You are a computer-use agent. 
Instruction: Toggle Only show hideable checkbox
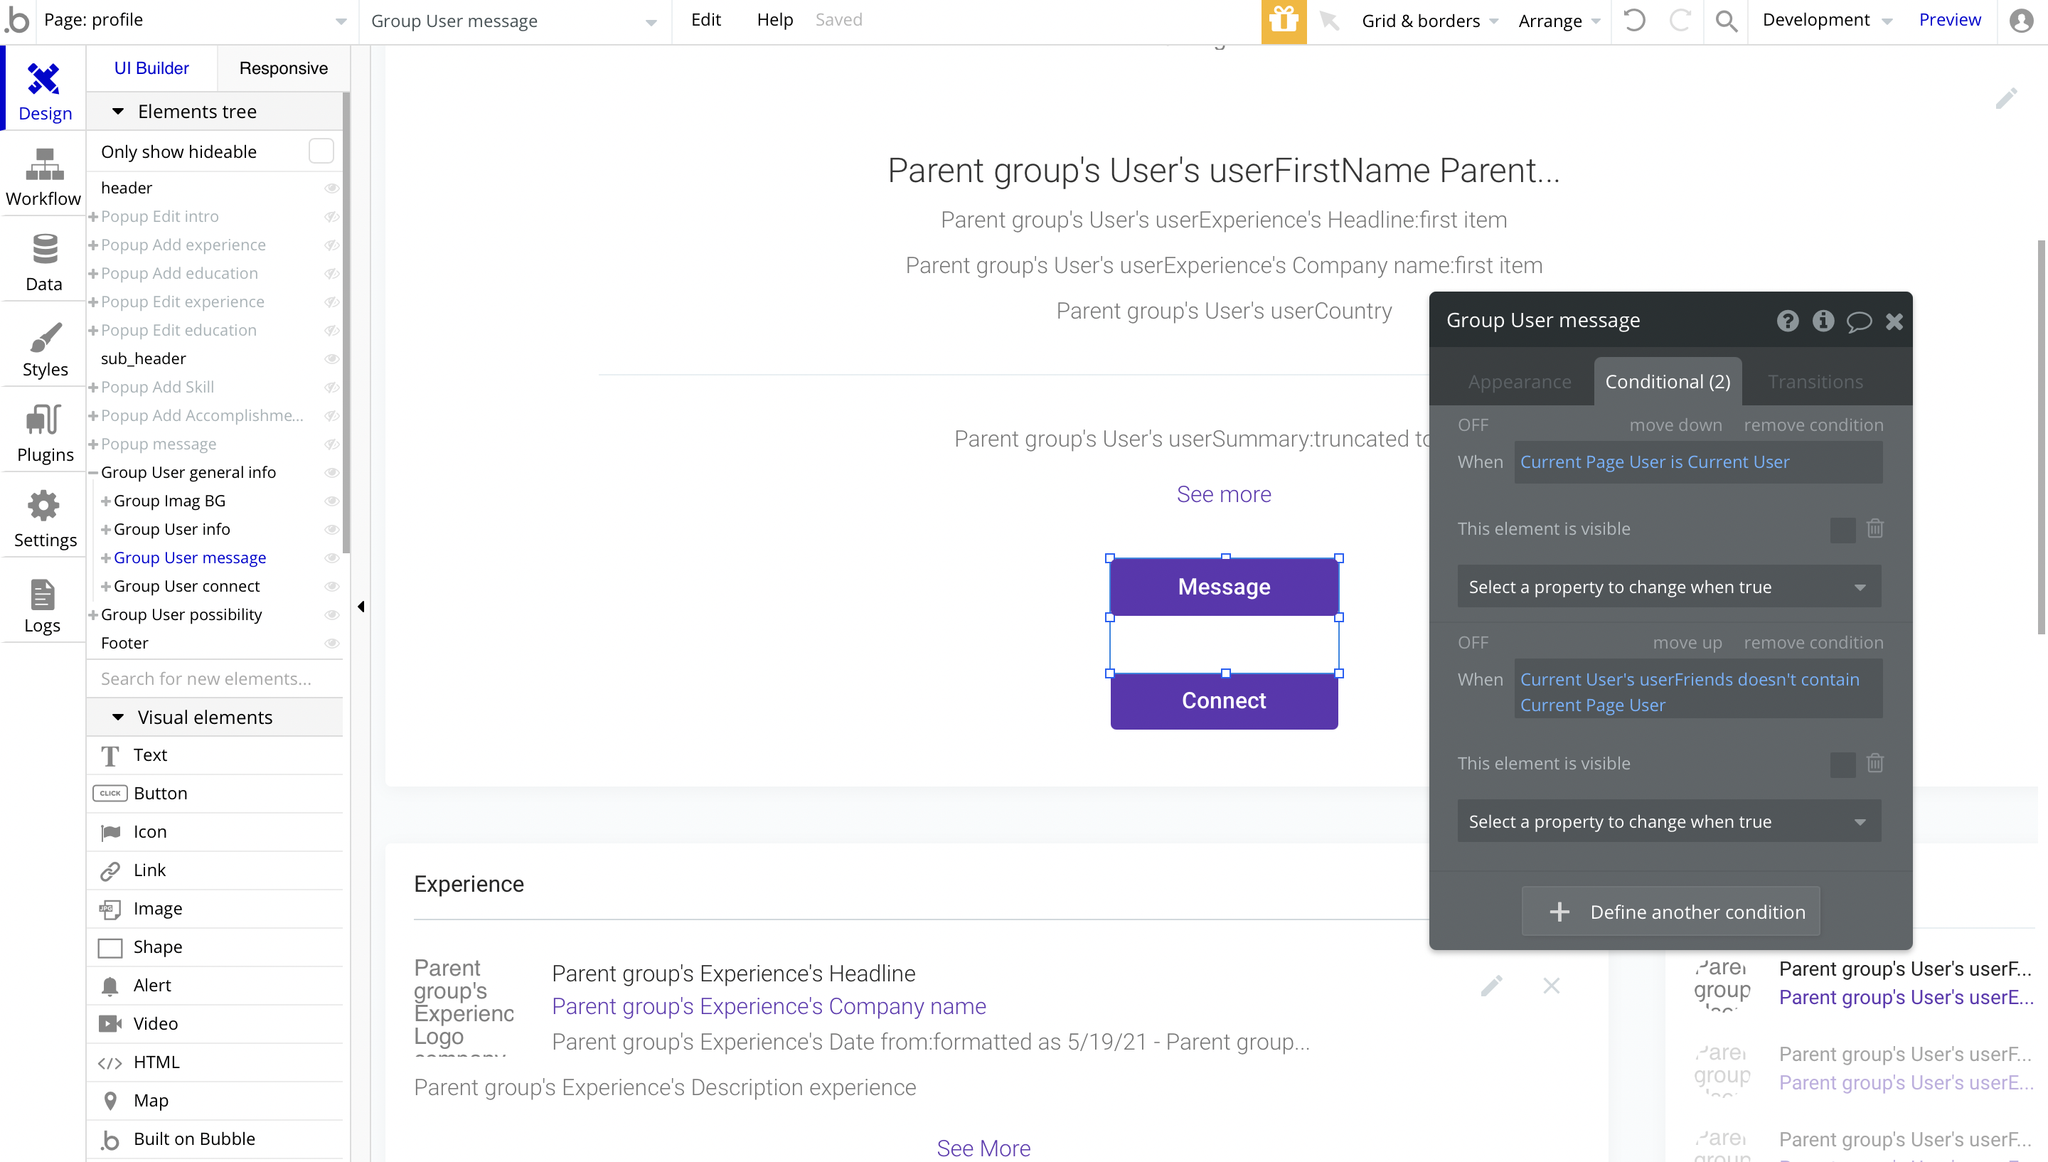click(x=321, y=151)
